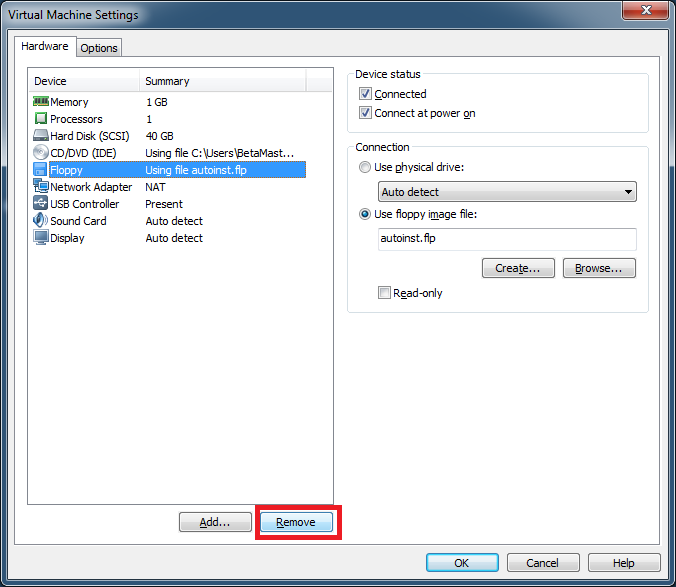Open the Hardware tab

[x=45, y=47]
